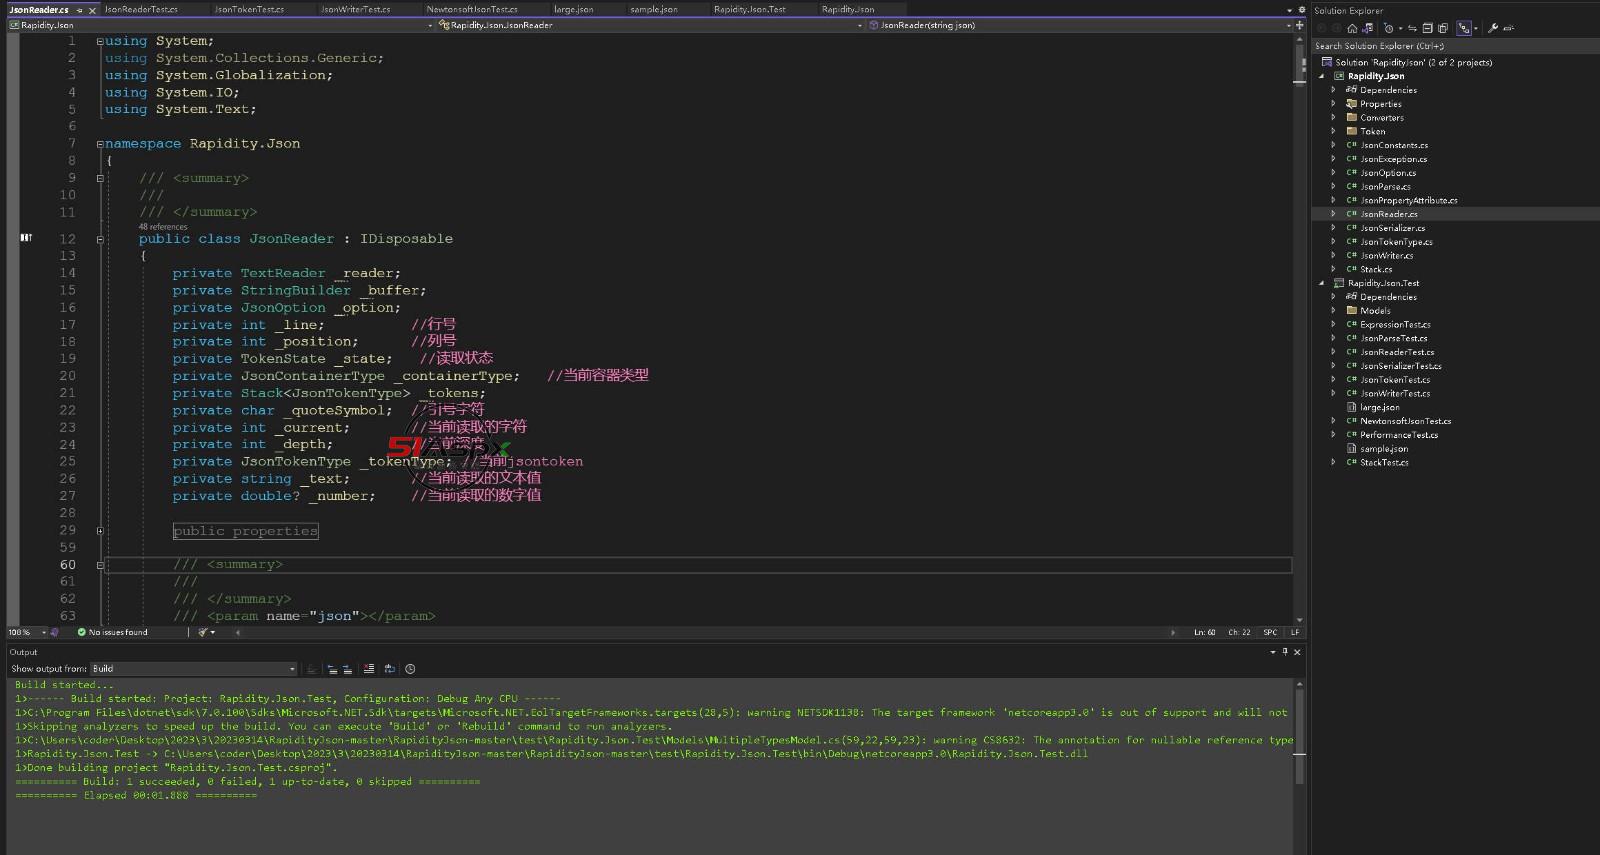Viewport: 1600px width, 855px height.
Task: Open the editor zoom level 100% selector
Action: (x=26, y=632)
